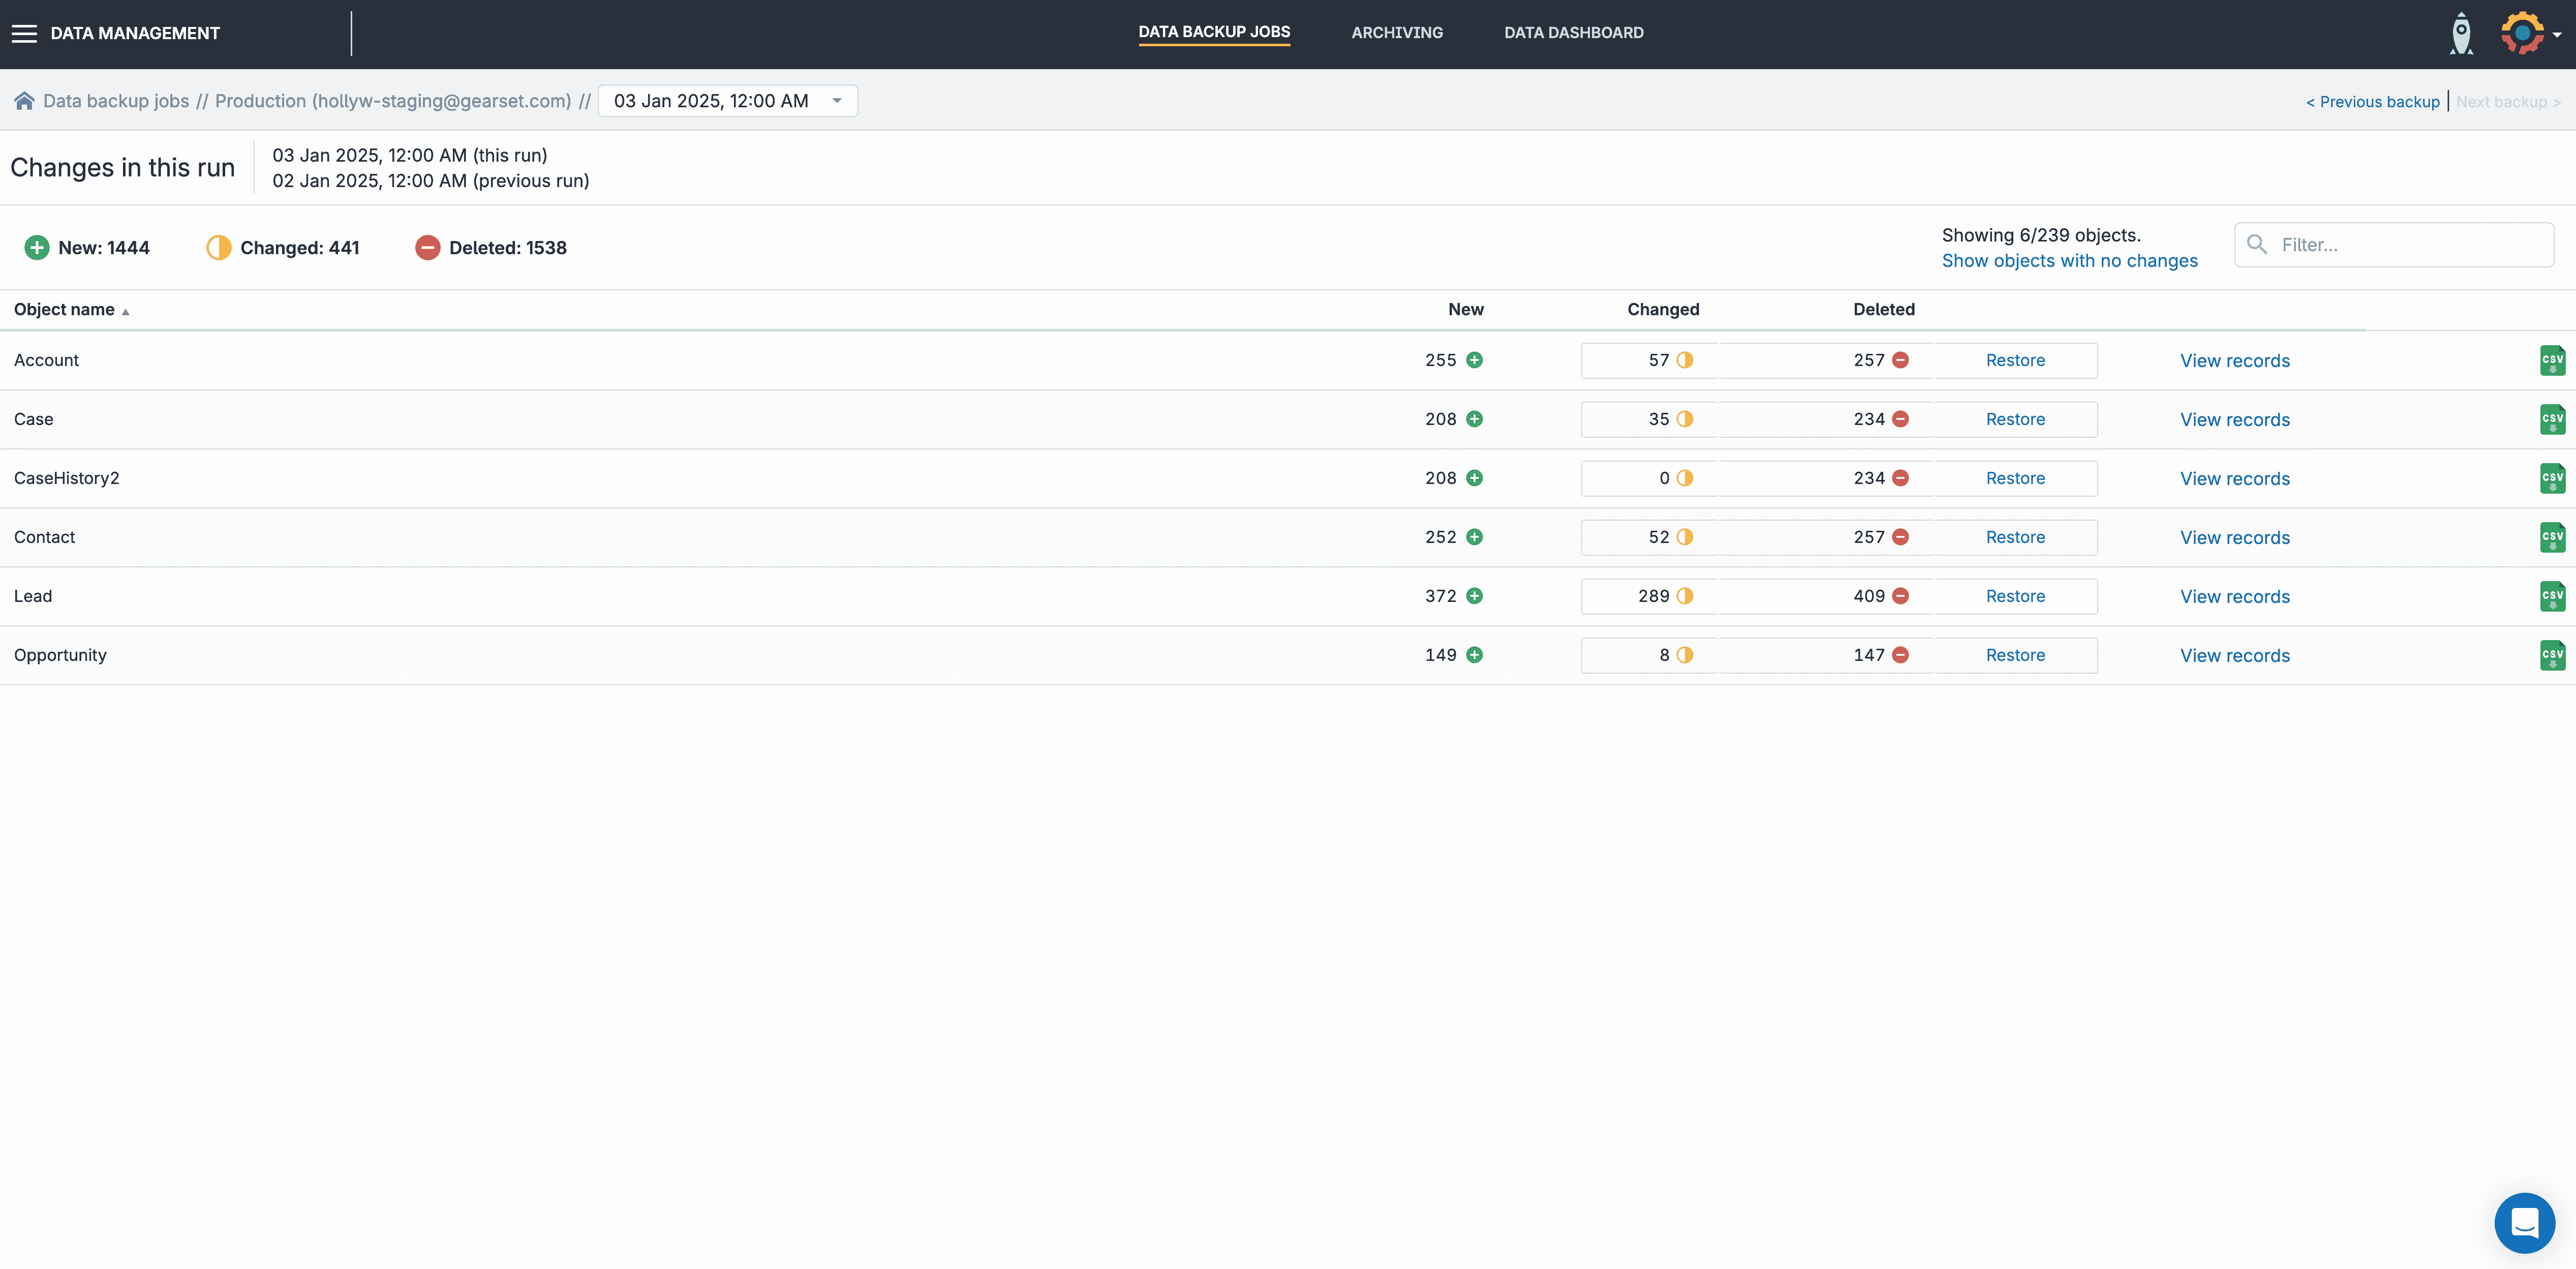
Task: Open the account menu dropdown arrow
Action: click(2557, 34)
